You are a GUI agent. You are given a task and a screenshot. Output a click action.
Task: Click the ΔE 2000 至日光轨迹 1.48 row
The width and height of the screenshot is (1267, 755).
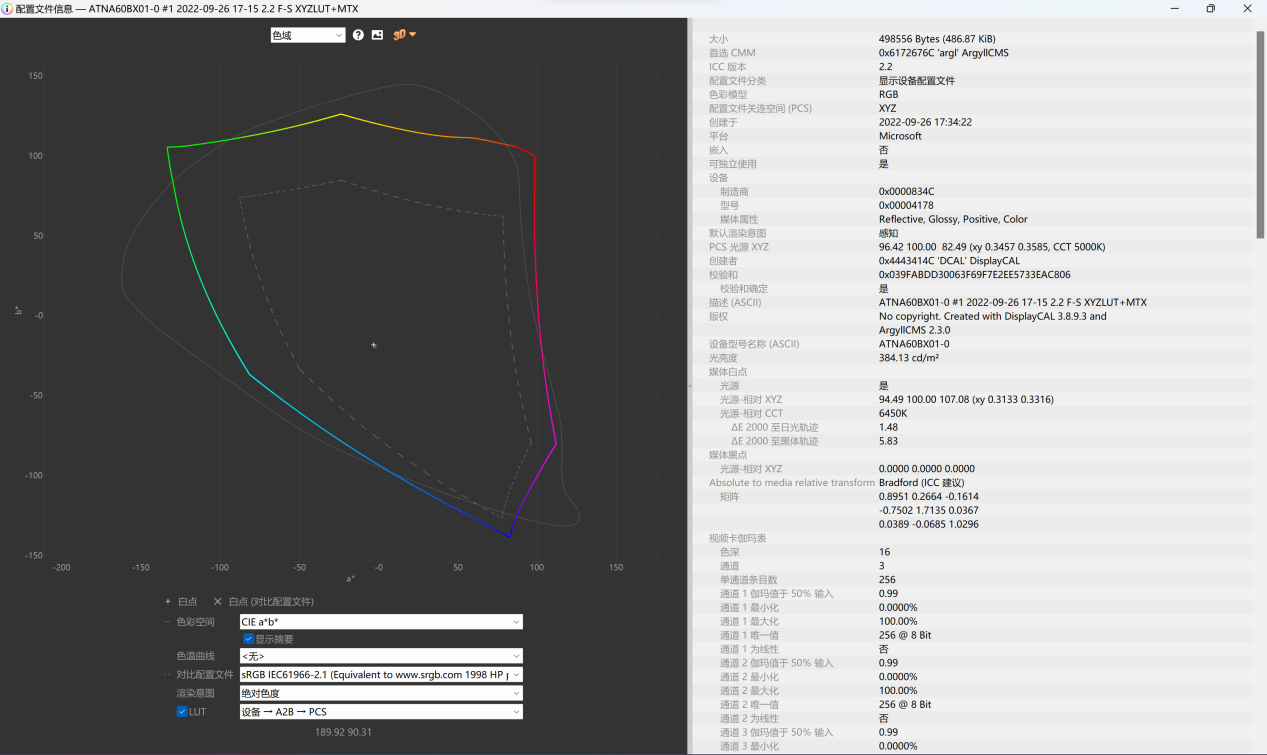(x=972, y=427)
